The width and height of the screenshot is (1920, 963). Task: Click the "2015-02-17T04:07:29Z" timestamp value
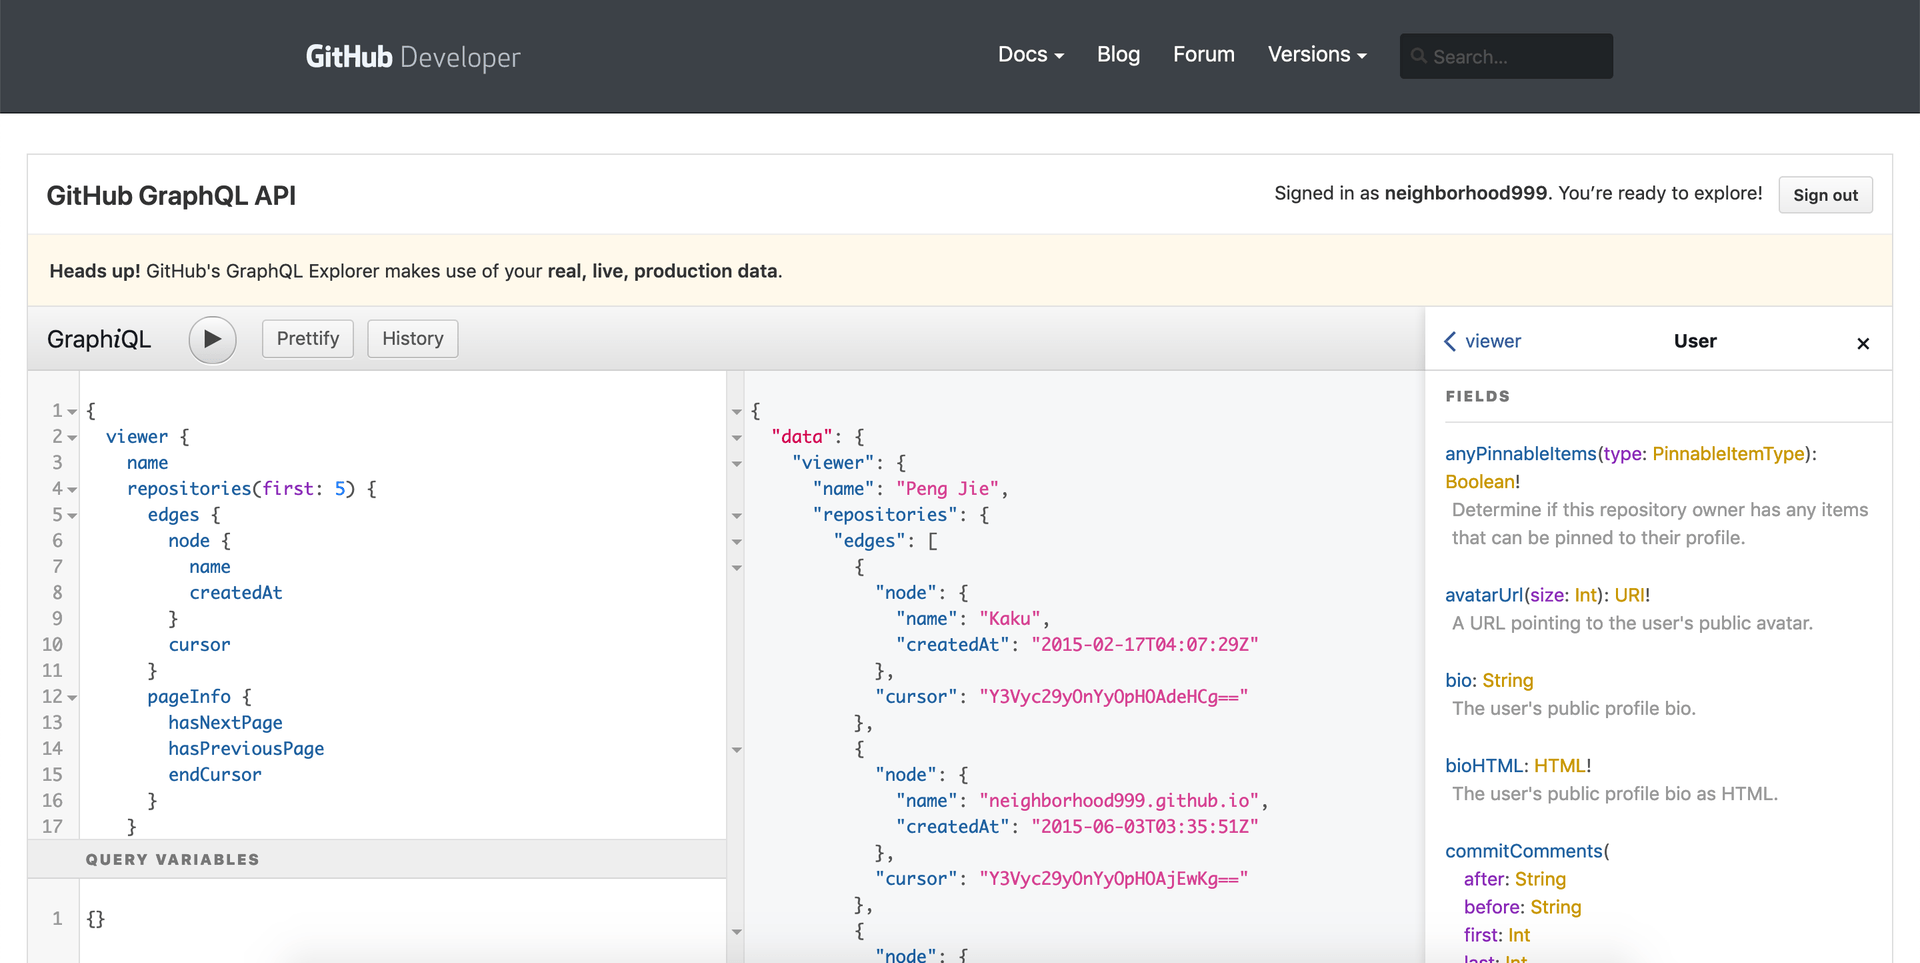tap(1145, 645)
